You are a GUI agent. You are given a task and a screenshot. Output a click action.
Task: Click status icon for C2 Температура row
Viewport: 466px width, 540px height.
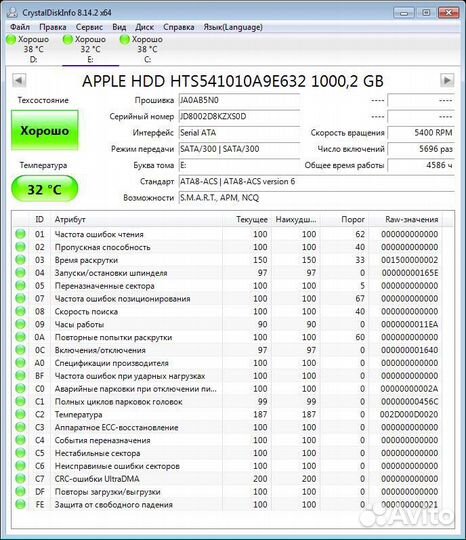pos(20,414)
